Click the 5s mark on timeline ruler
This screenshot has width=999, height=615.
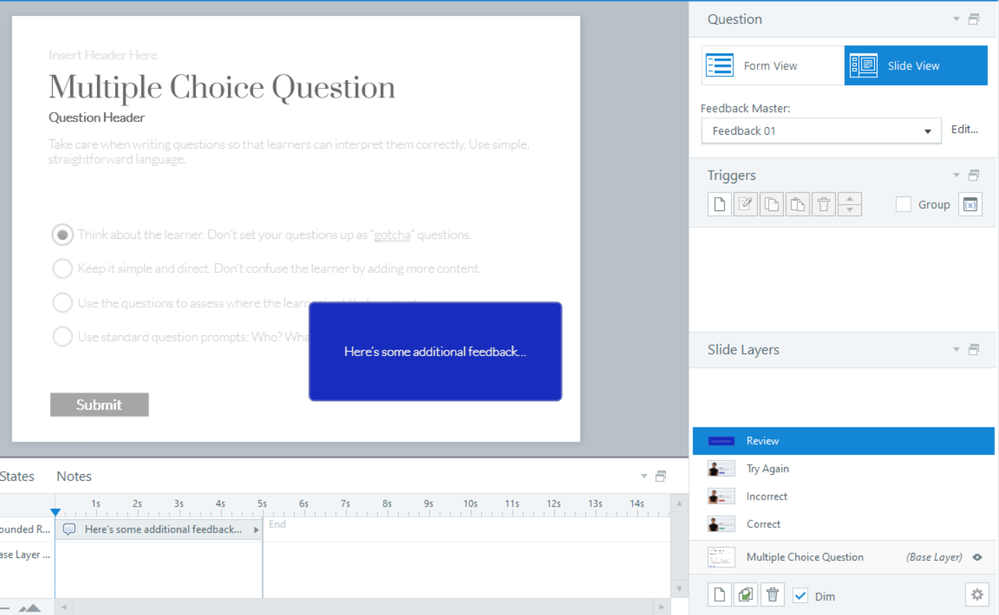[x=262, y=503]
